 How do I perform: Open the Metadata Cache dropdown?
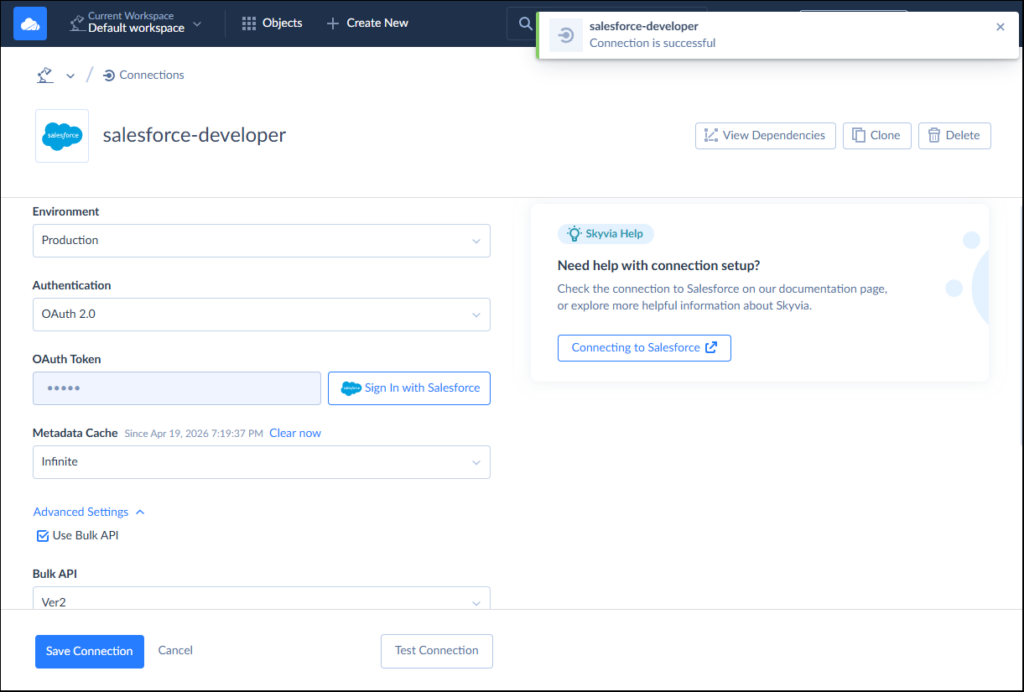click(261, 462)
